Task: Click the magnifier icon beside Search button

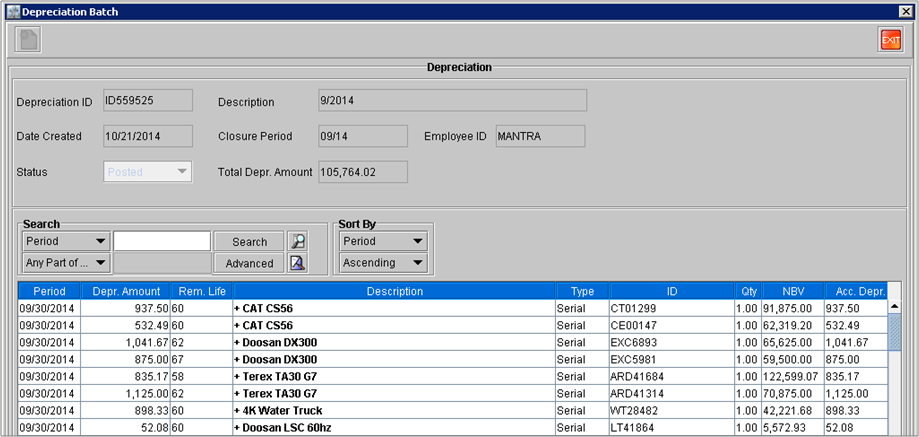Action: coord(297,241)
